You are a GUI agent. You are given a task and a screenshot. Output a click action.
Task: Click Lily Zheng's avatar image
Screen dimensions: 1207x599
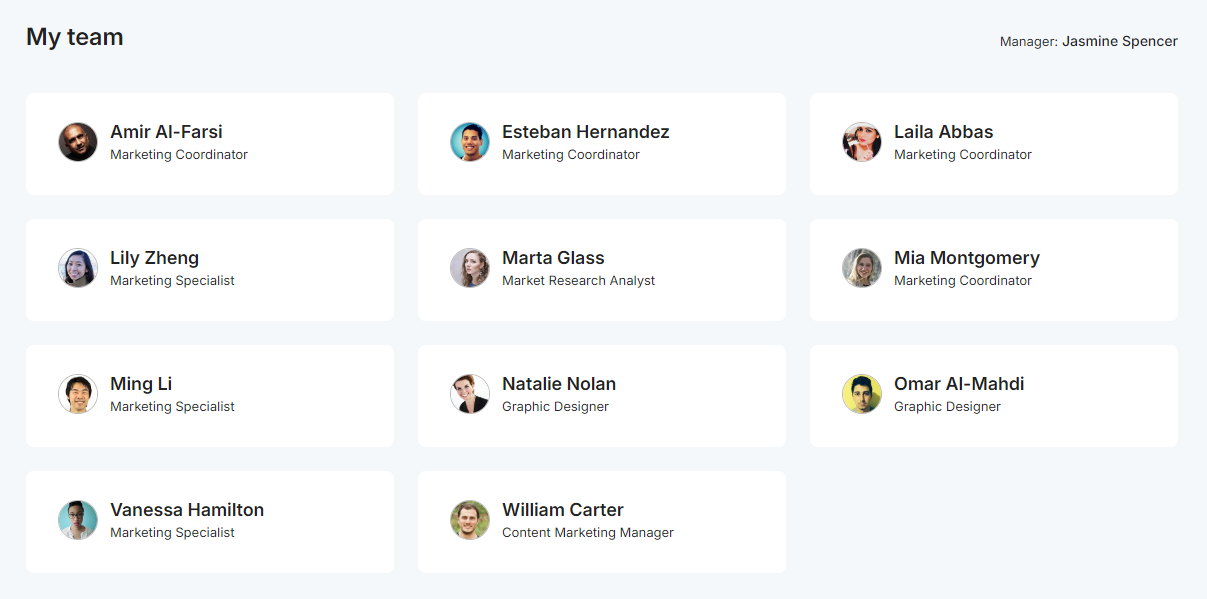click(78, 268)
